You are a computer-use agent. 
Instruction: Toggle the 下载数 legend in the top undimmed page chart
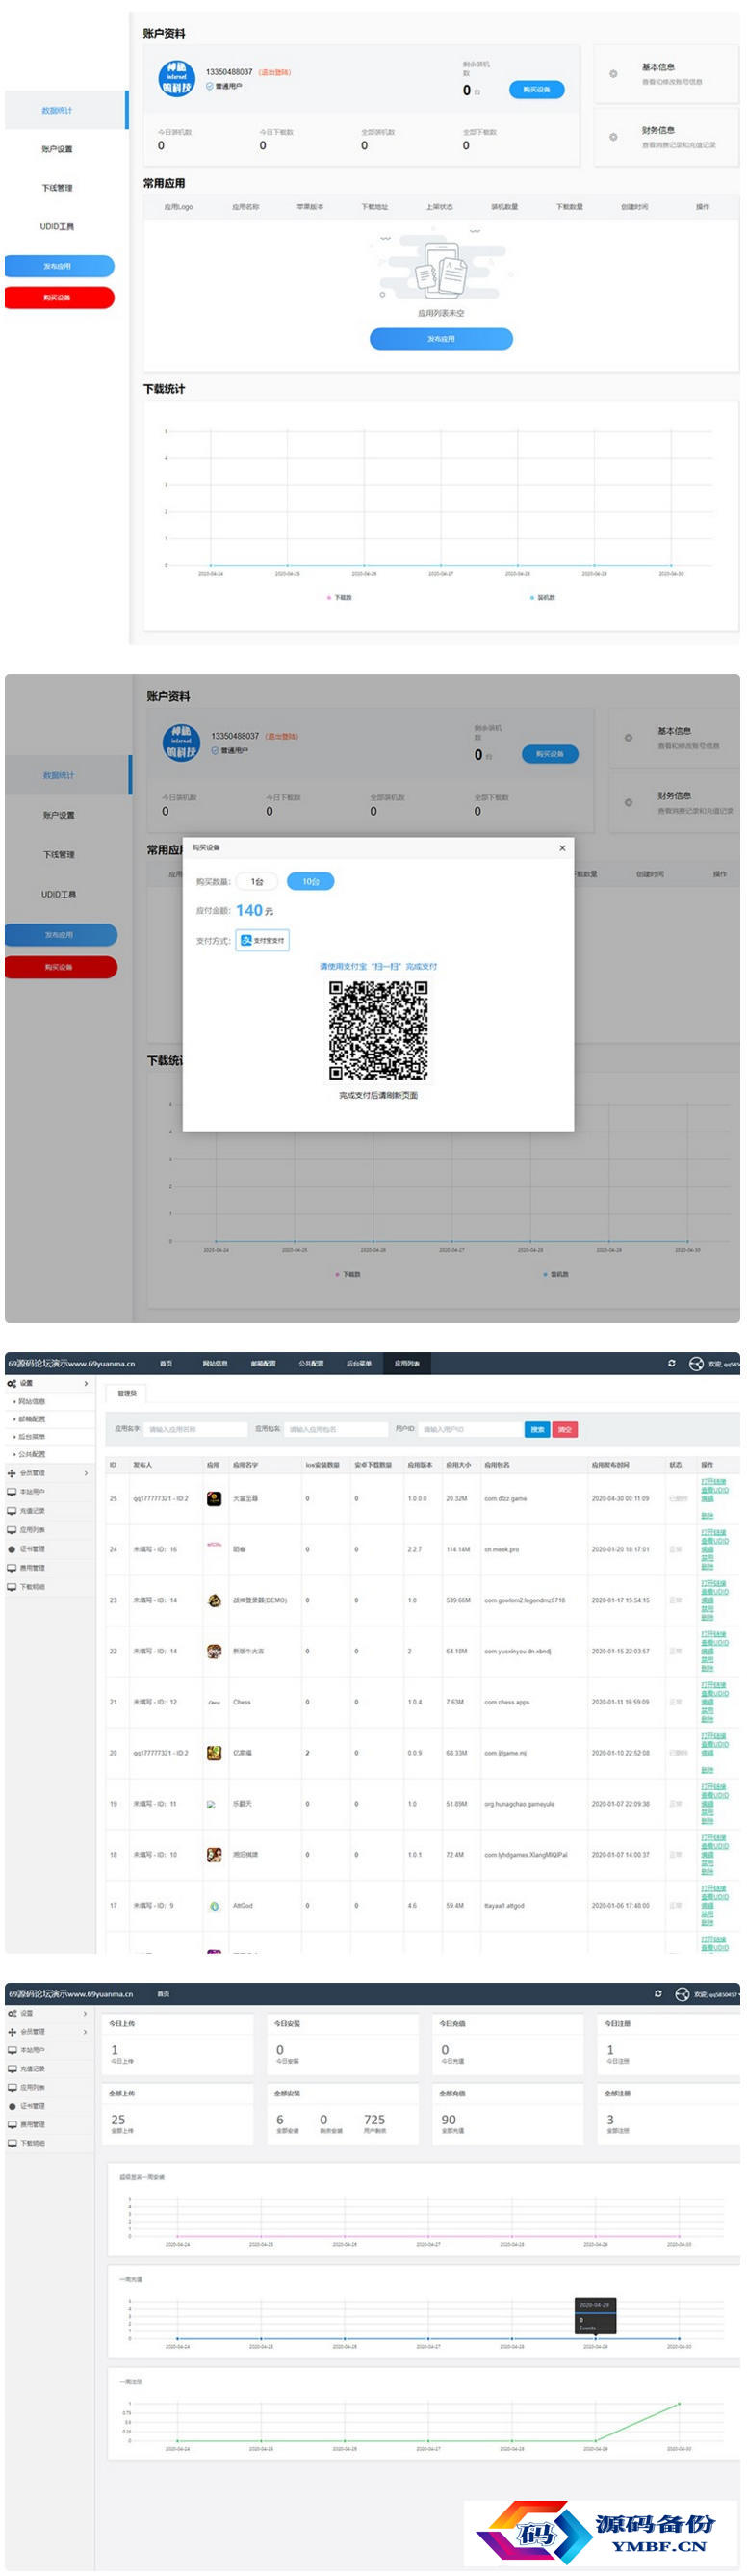pyautogui.click(x=340, y=597)
